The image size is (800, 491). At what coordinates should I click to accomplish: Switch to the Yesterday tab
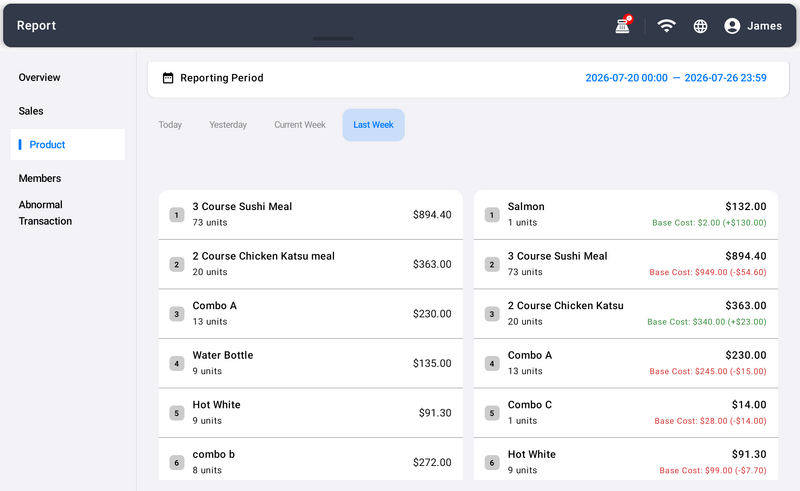228,125
